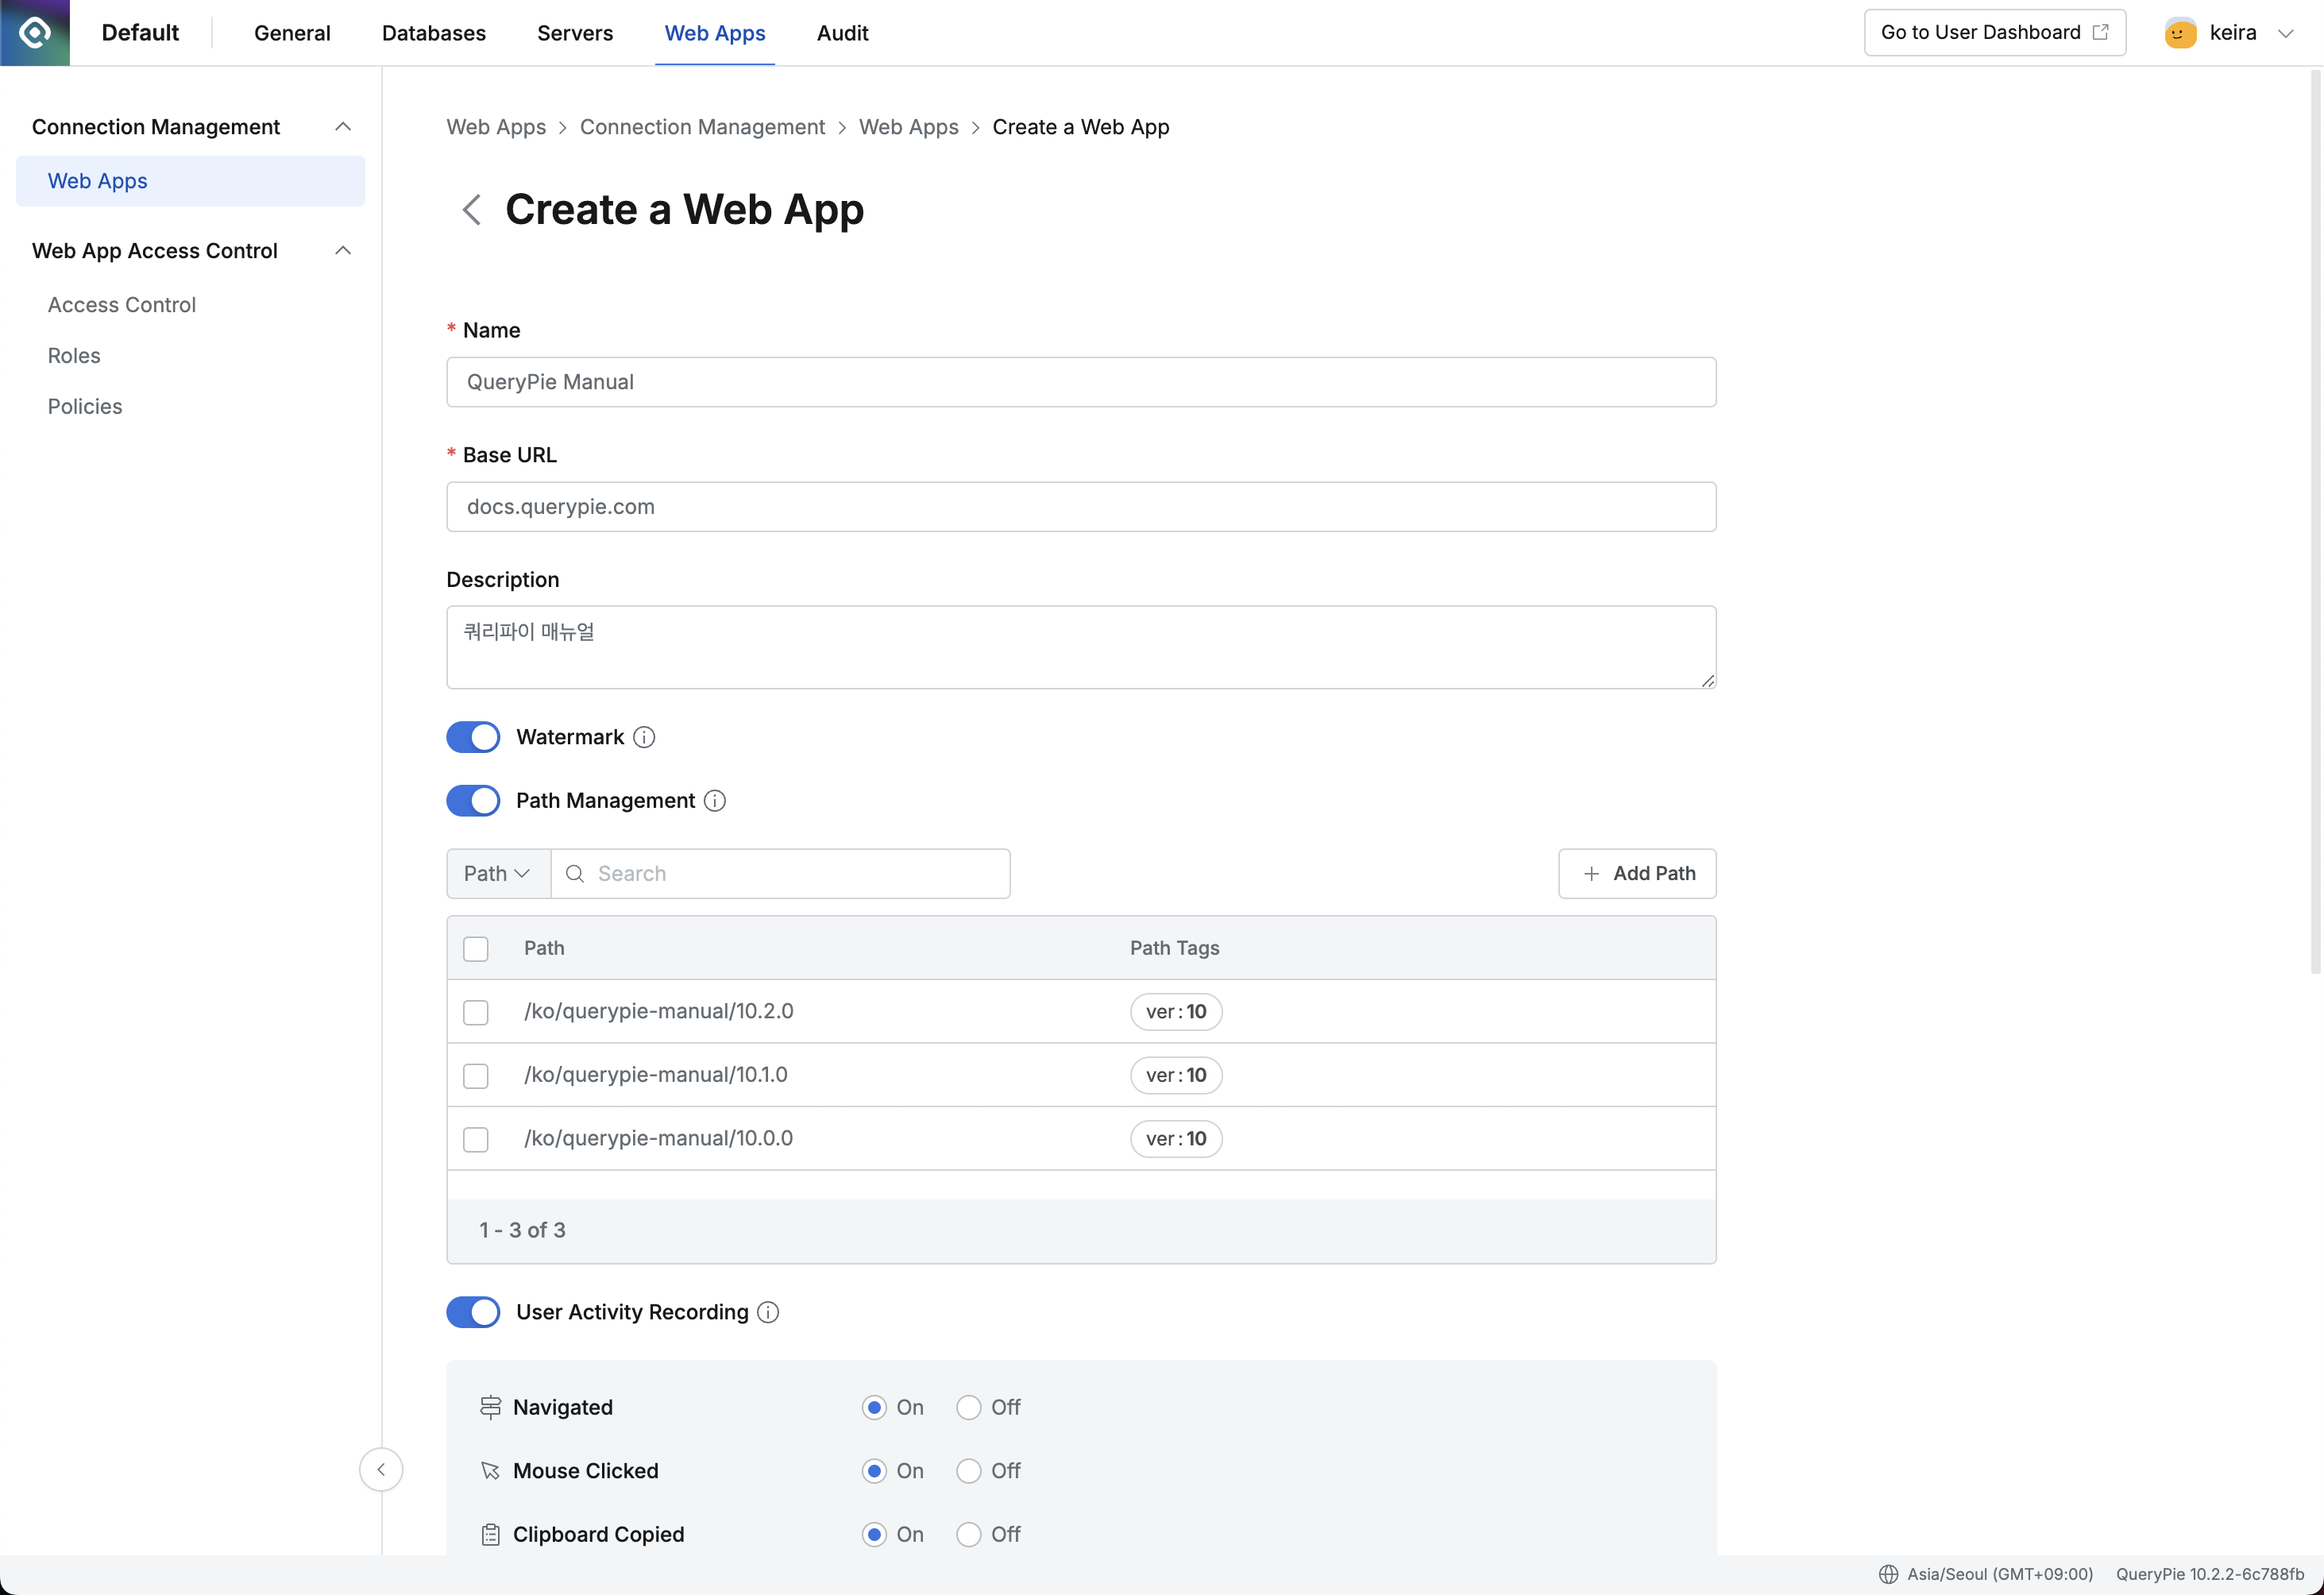The width and height of the screenshot is (2324, 1595).
Task: Collapse the sidebar with the round arrow button
Action: [381, 1470]
